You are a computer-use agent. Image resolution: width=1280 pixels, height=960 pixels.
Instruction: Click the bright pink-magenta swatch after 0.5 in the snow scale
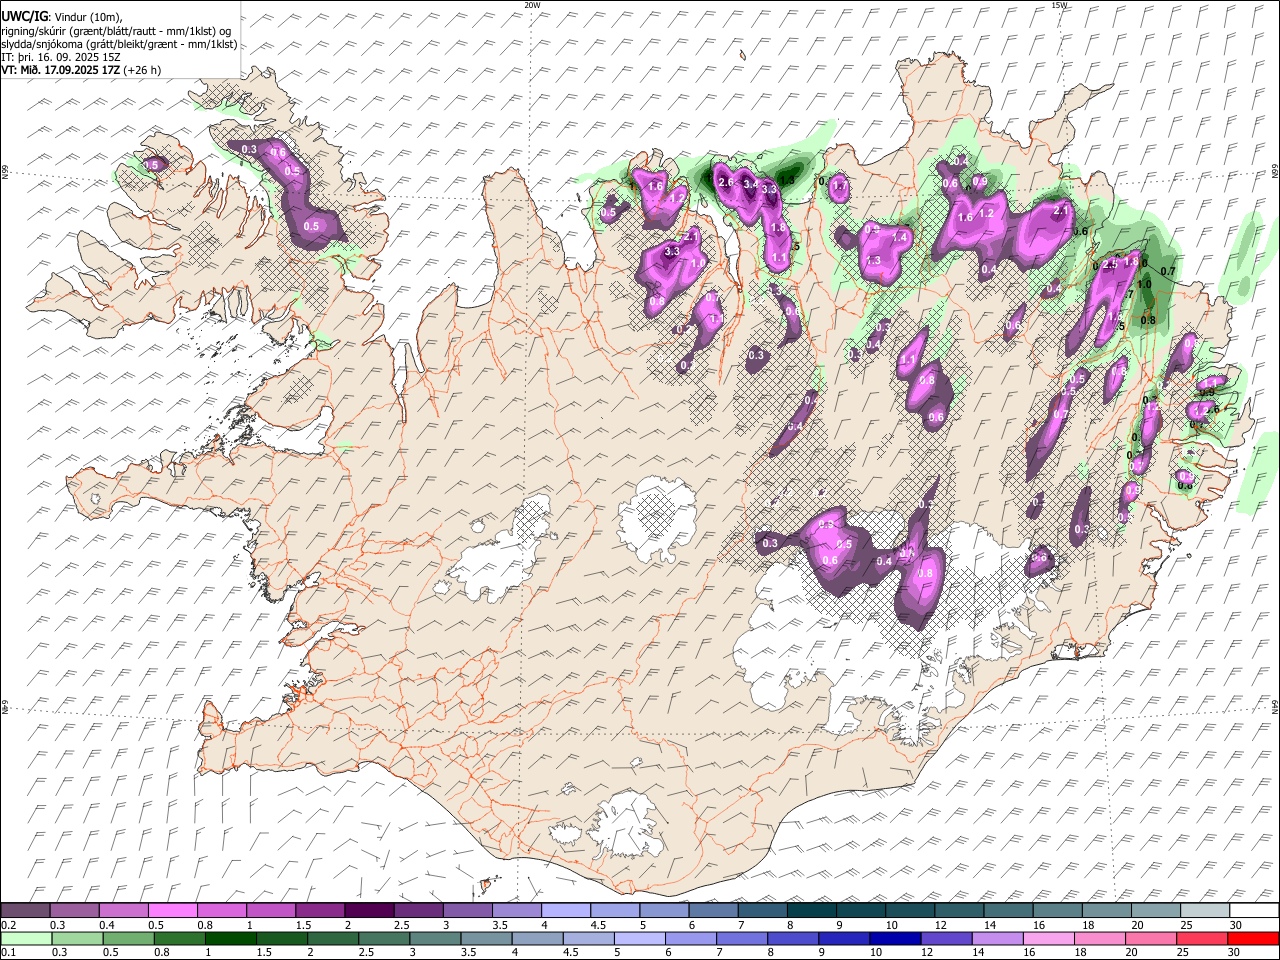[173, 910]
